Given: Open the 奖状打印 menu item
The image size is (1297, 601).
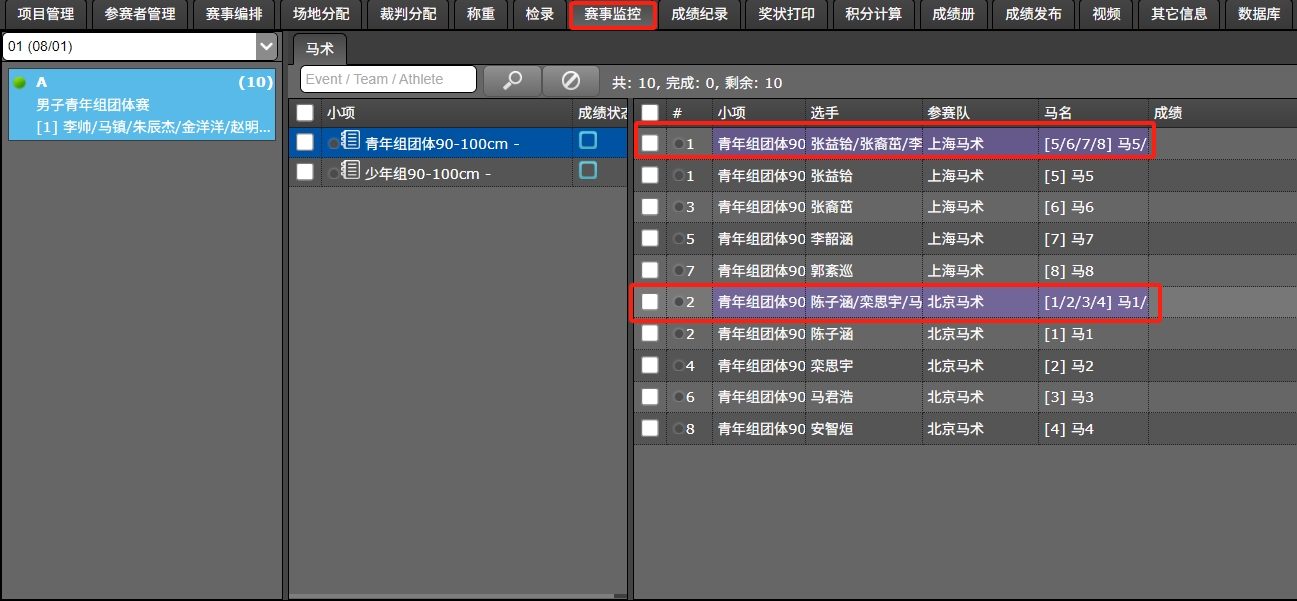Looking at the screenshot, I should [786, 15].
